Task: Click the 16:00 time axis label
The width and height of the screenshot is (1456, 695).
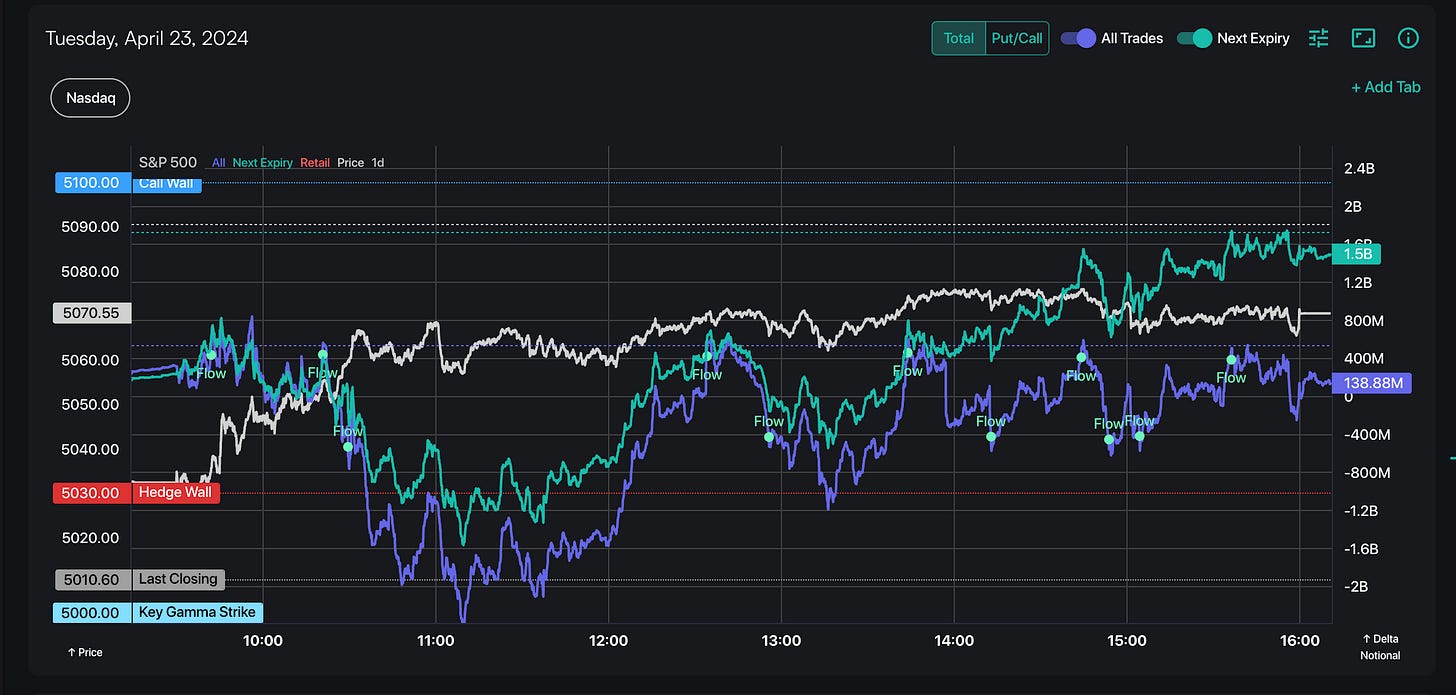Action: click(x=1298, y=641)
